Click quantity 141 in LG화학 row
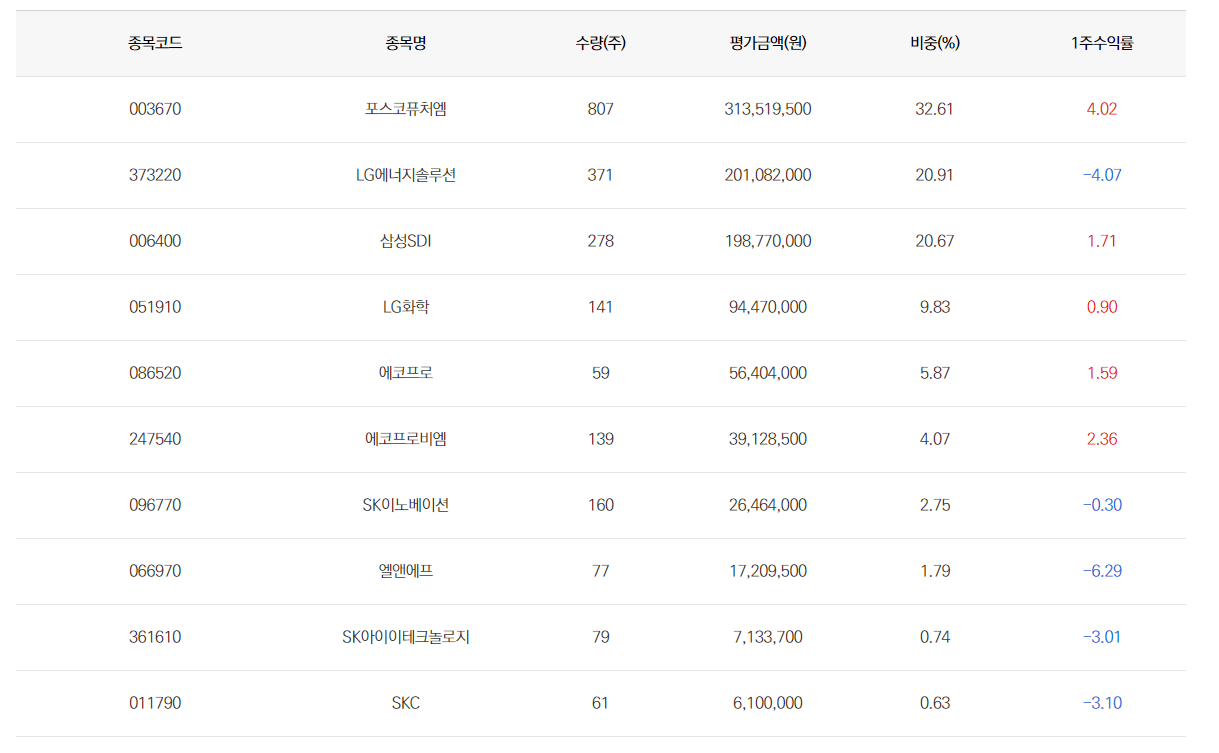 [x=601, y=307]
